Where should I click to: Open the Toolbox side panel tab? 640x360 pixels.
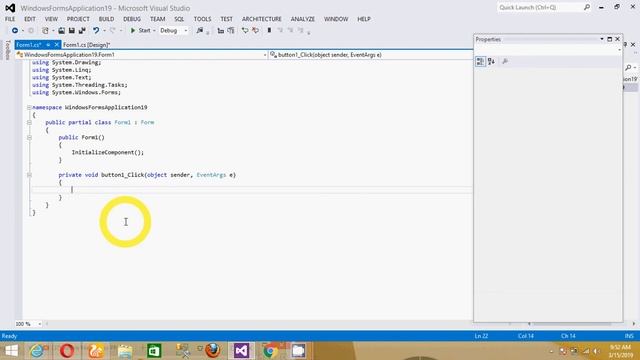[x=7, y=50]
